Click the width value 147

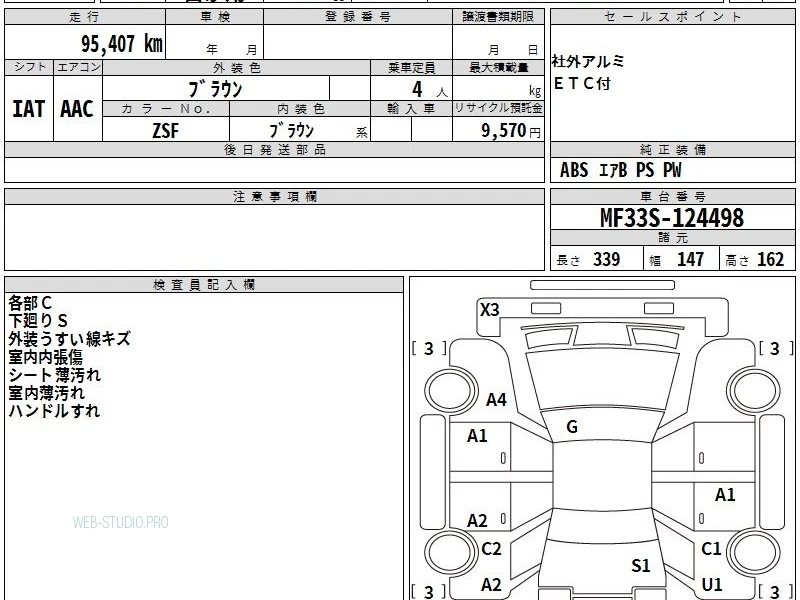click(x=690, y=259)
